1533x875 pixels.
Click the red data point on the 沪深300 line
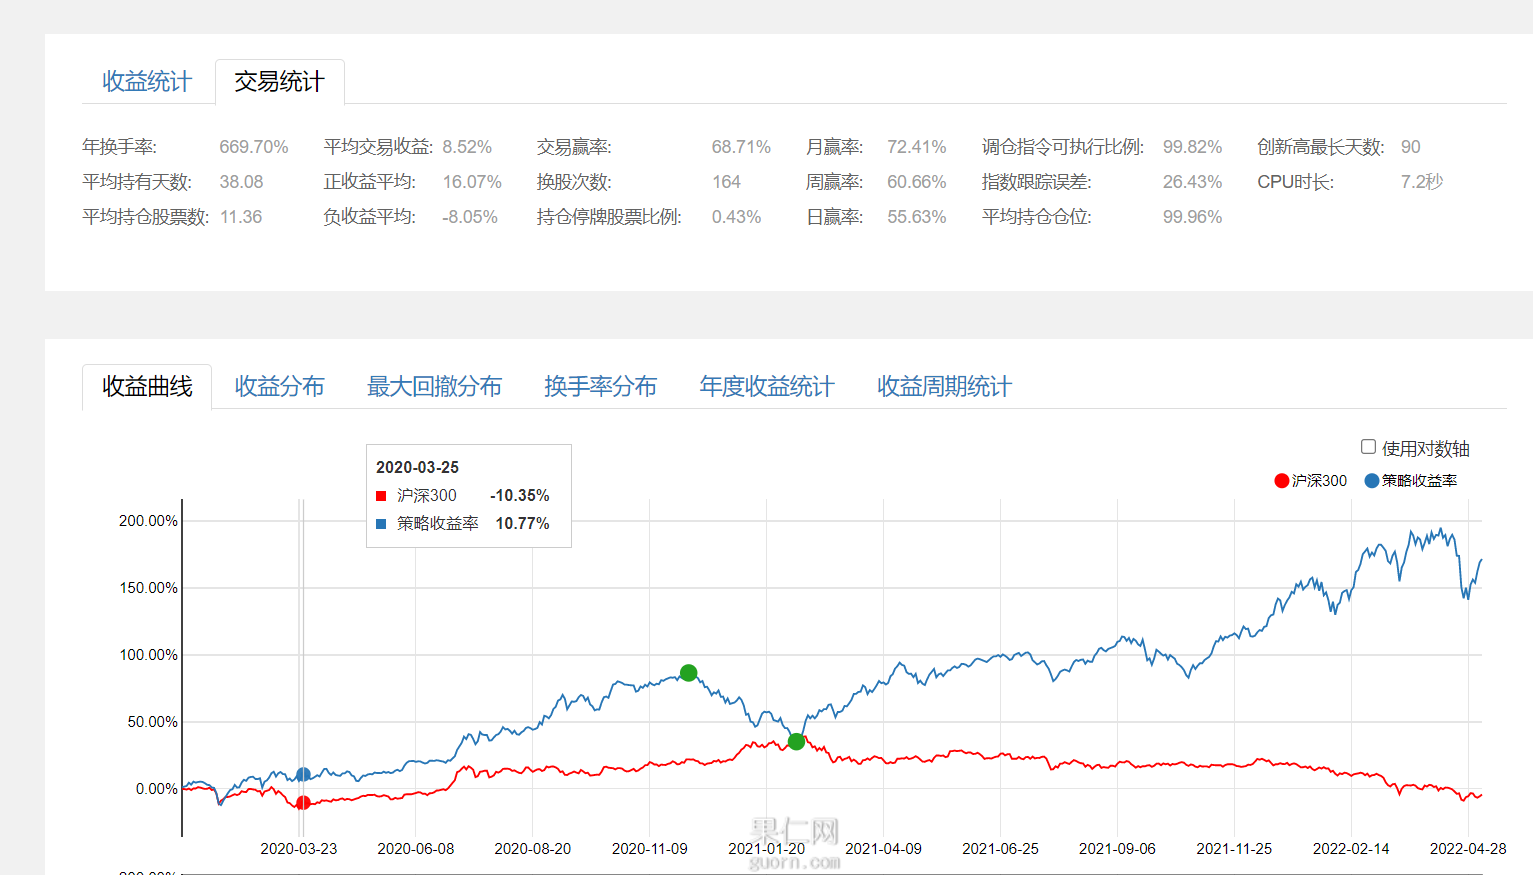303,802
